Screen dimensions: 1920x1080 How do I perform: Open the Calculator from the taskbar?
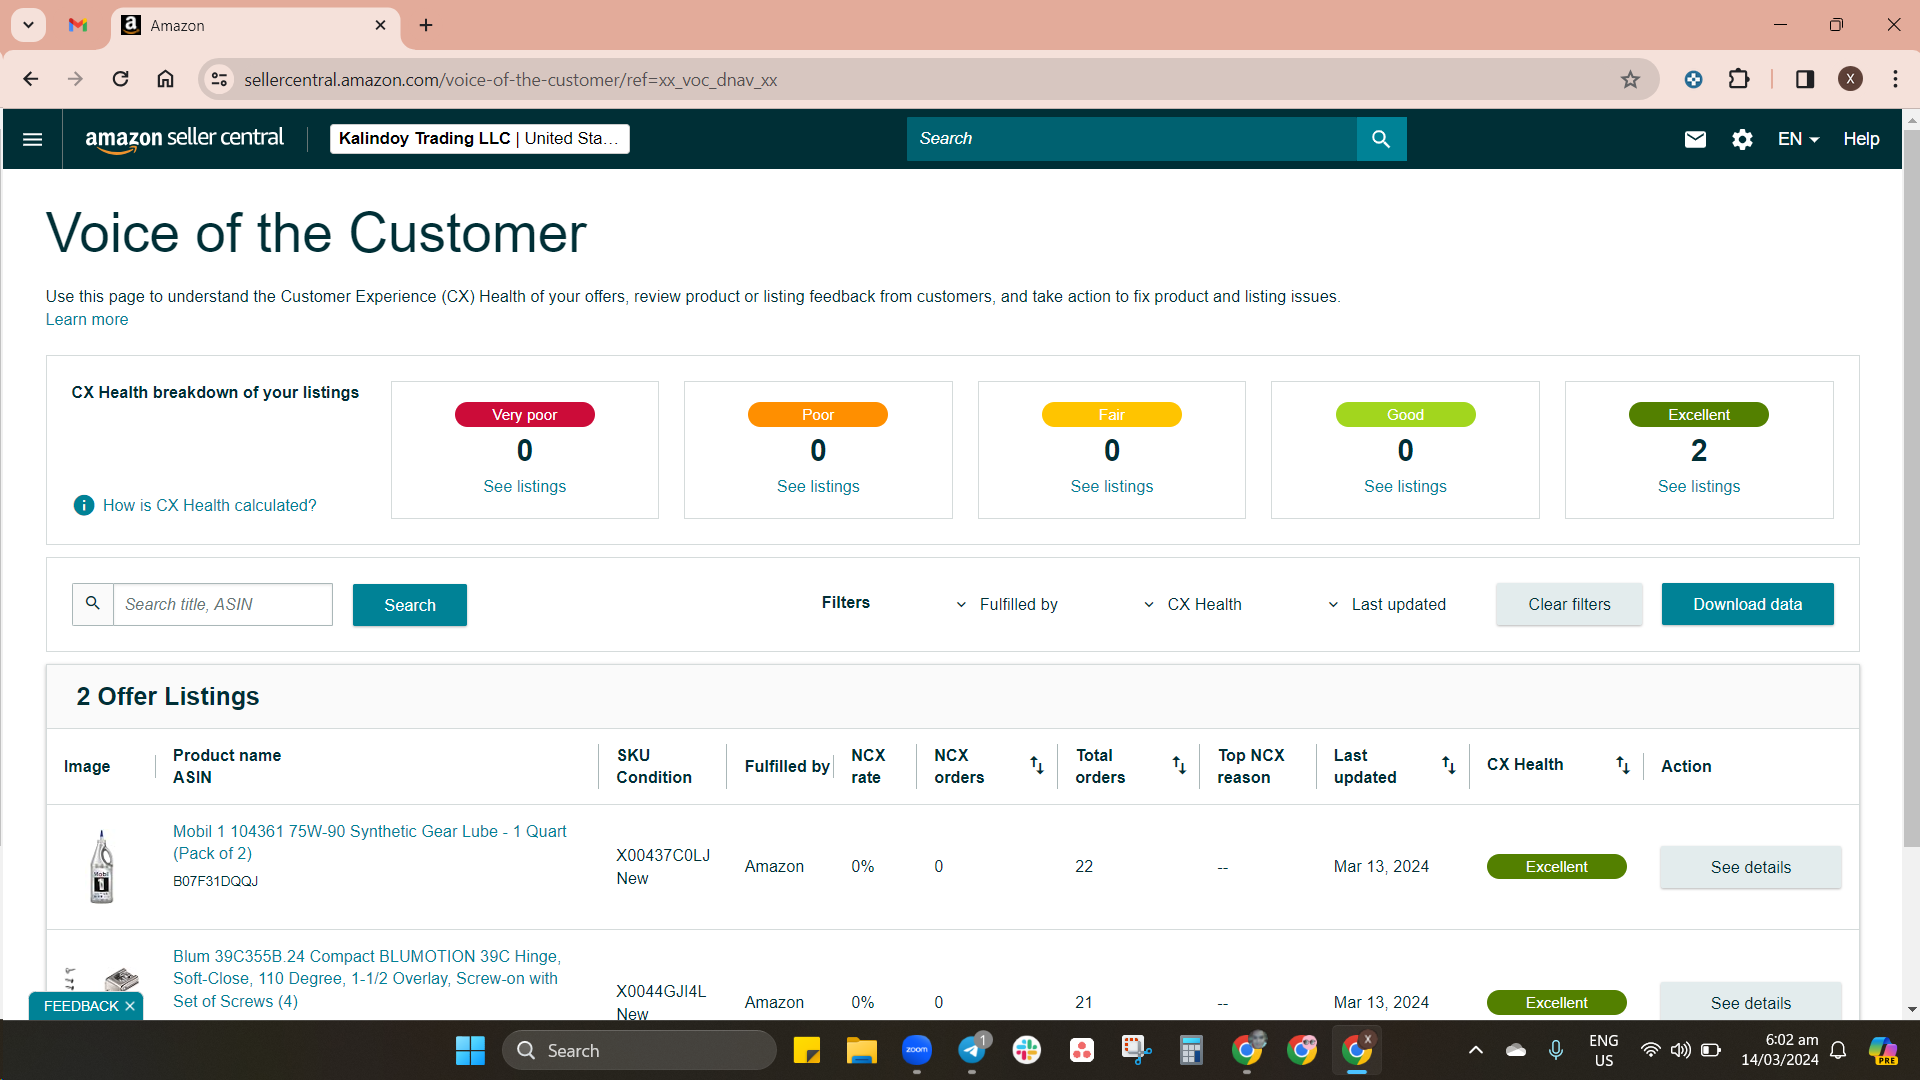(1191, 1050)
